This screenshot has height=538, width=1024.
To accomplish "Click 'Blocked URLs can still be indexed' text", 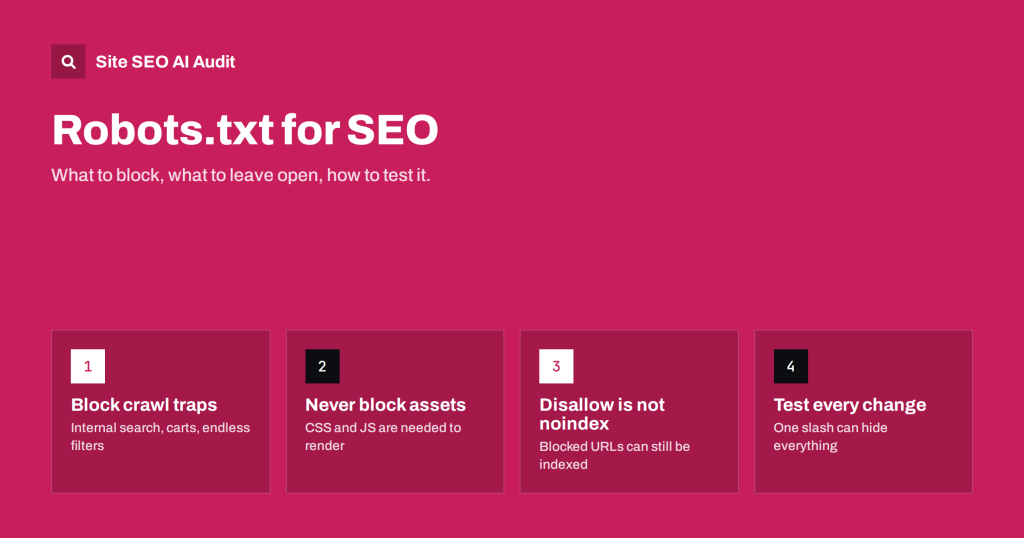I will point(614,455).
